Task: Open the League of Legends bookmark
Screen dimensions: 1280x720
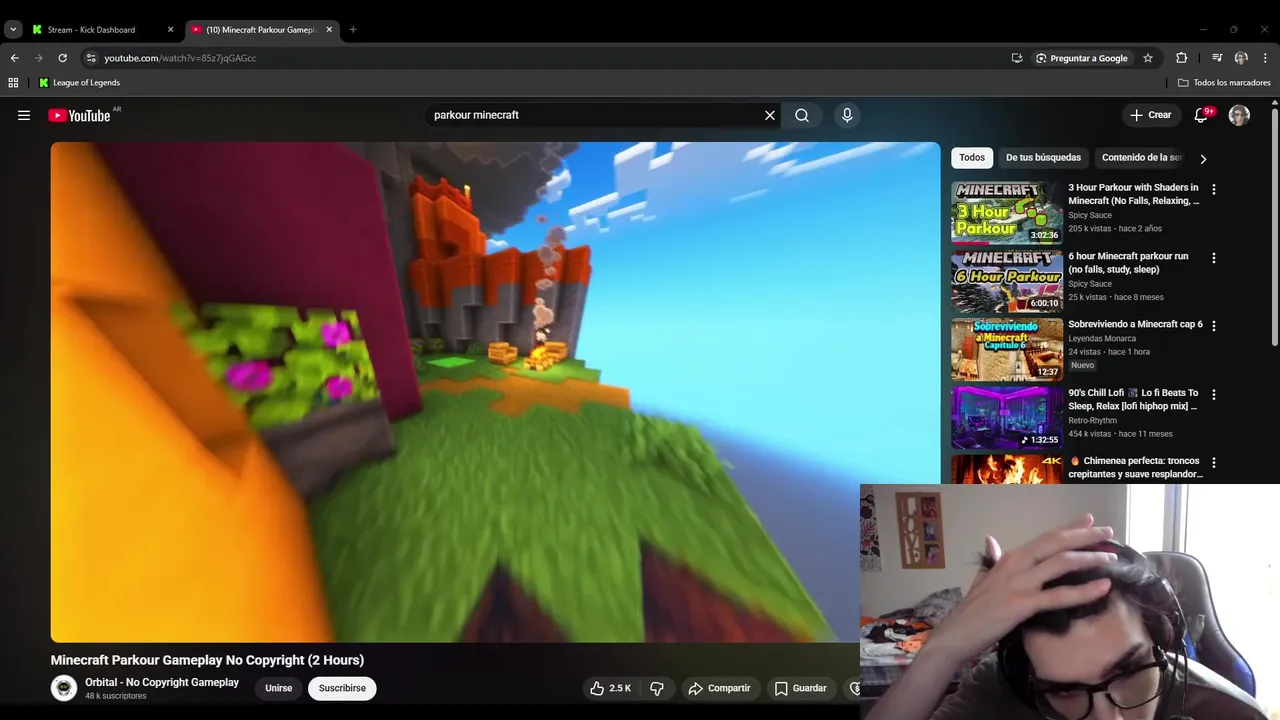Action: tap(80, 83)
